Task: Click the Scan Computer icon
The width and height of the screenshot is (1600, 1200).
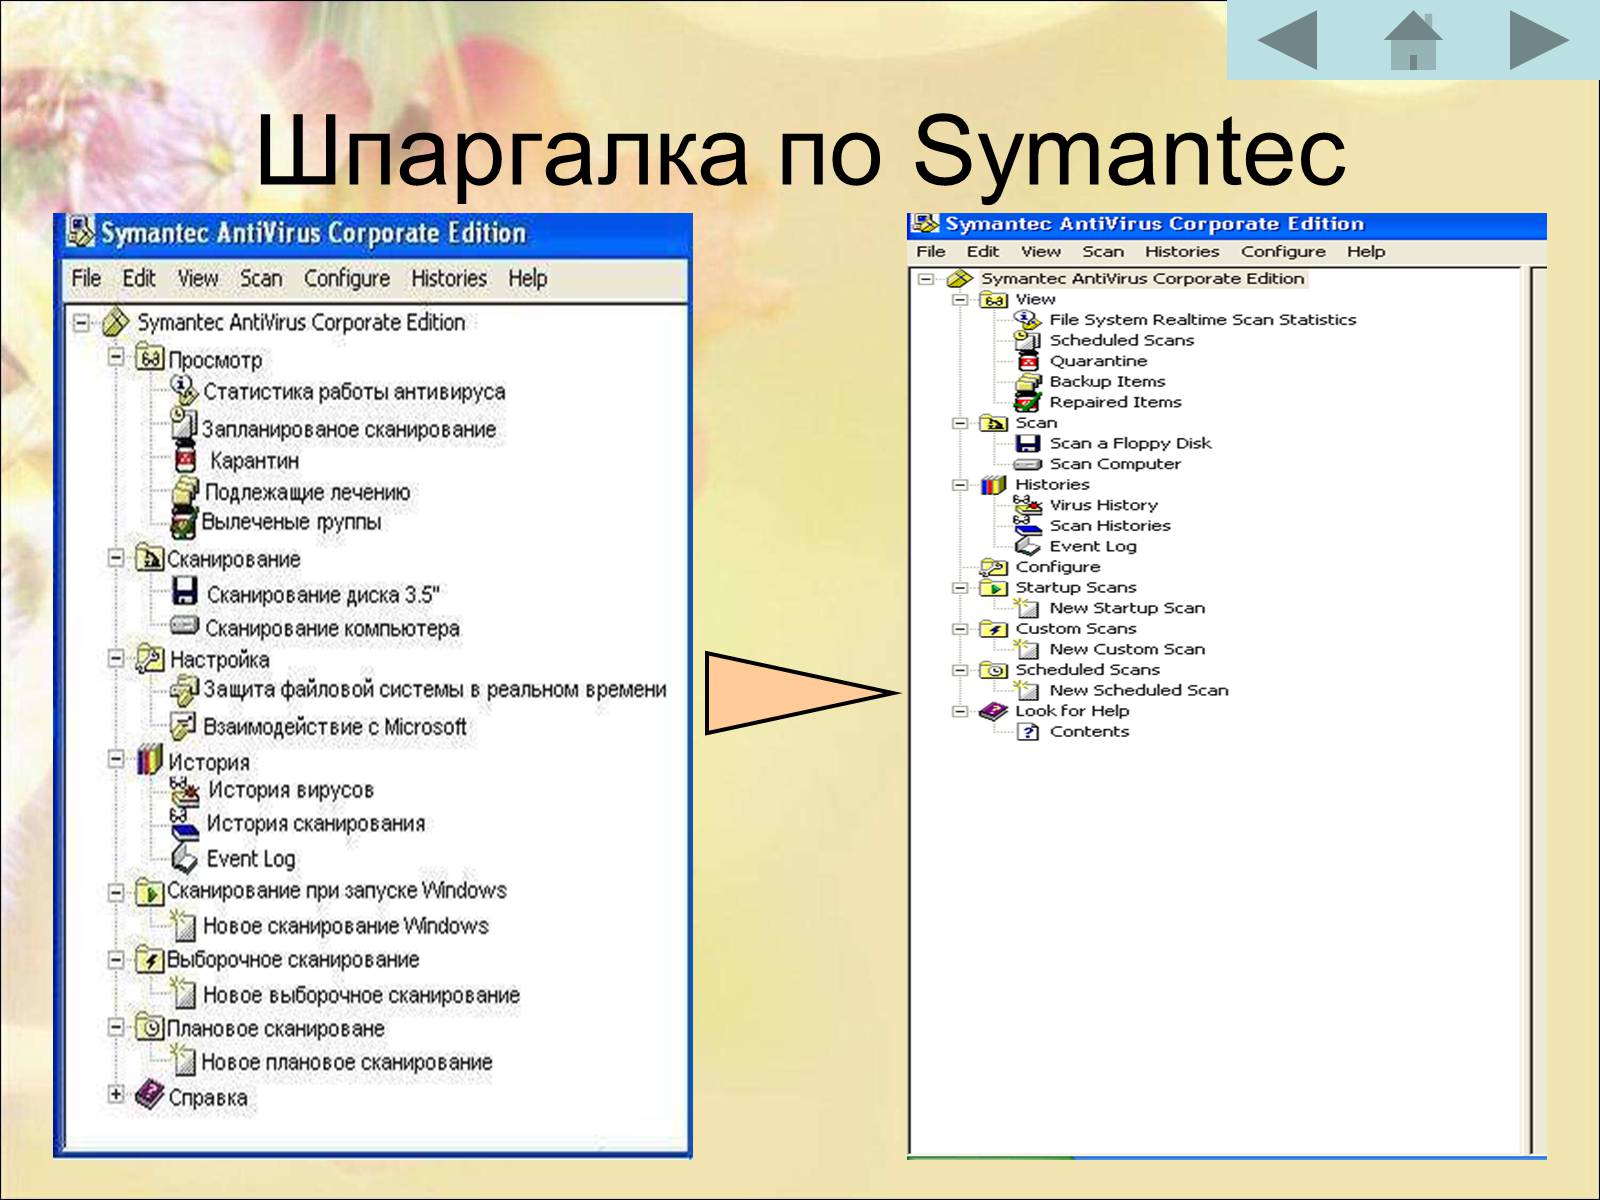Action: pyautogui.click(x=1028, y=464)
